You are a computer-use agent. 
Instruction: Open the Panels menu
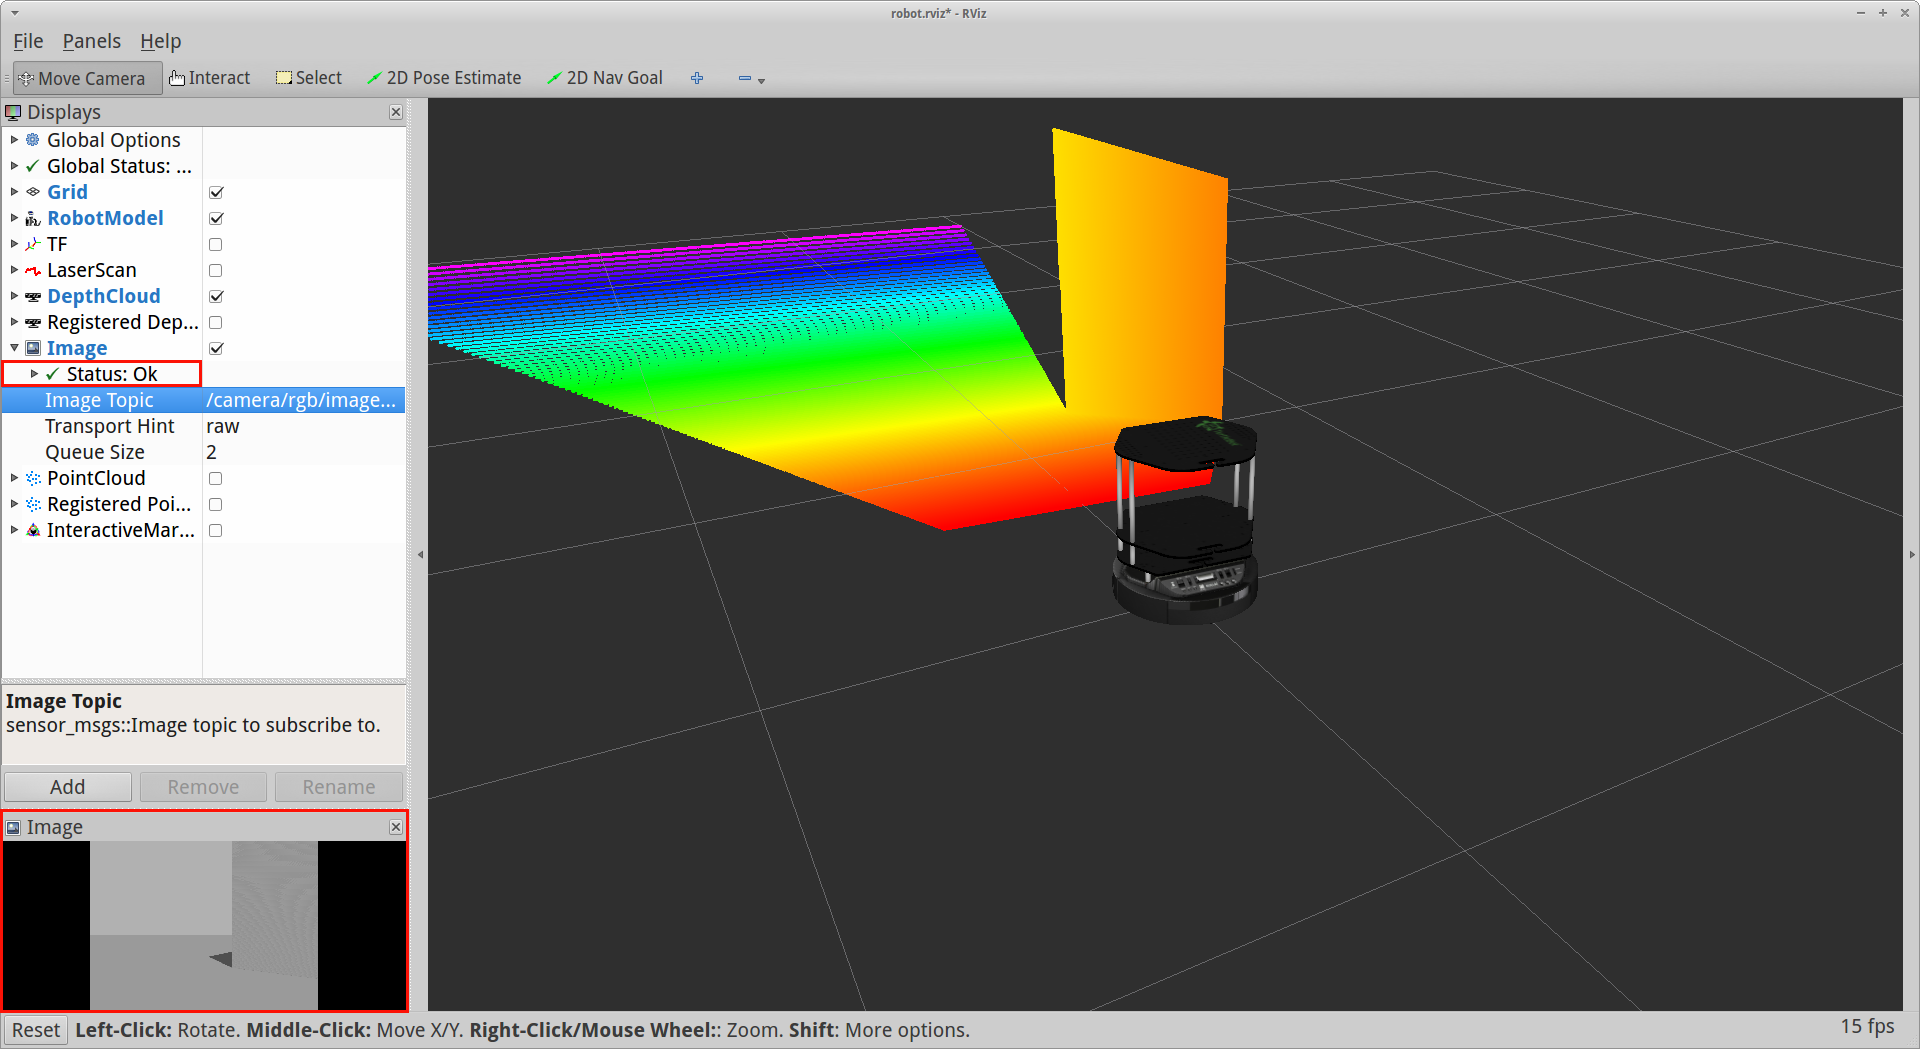pyautogui.click(x=91, y=41)
